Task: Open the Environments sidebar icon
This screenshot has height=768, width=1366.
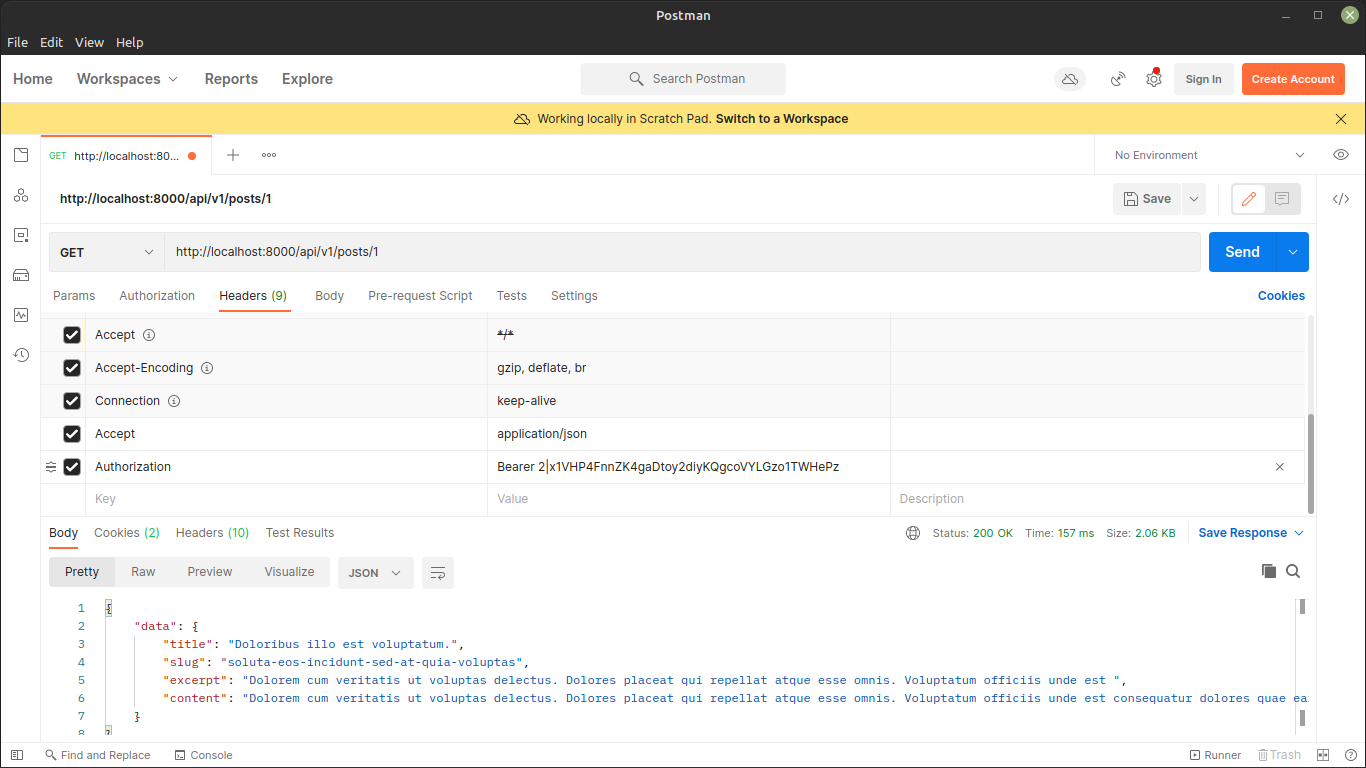Action: (21, 235)
